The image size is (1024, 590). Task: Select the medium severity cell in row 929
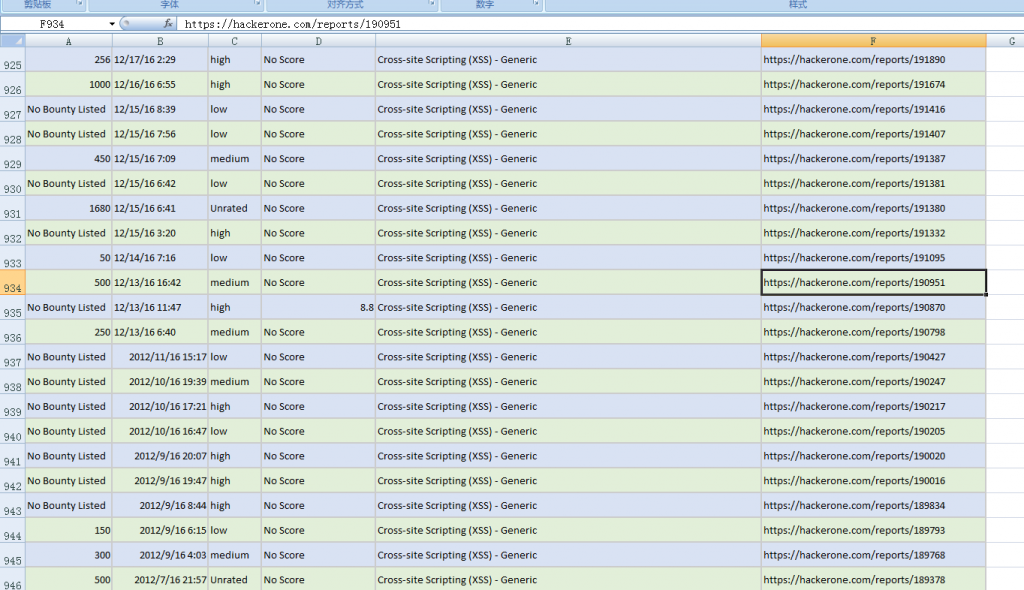tap(234, 159)
